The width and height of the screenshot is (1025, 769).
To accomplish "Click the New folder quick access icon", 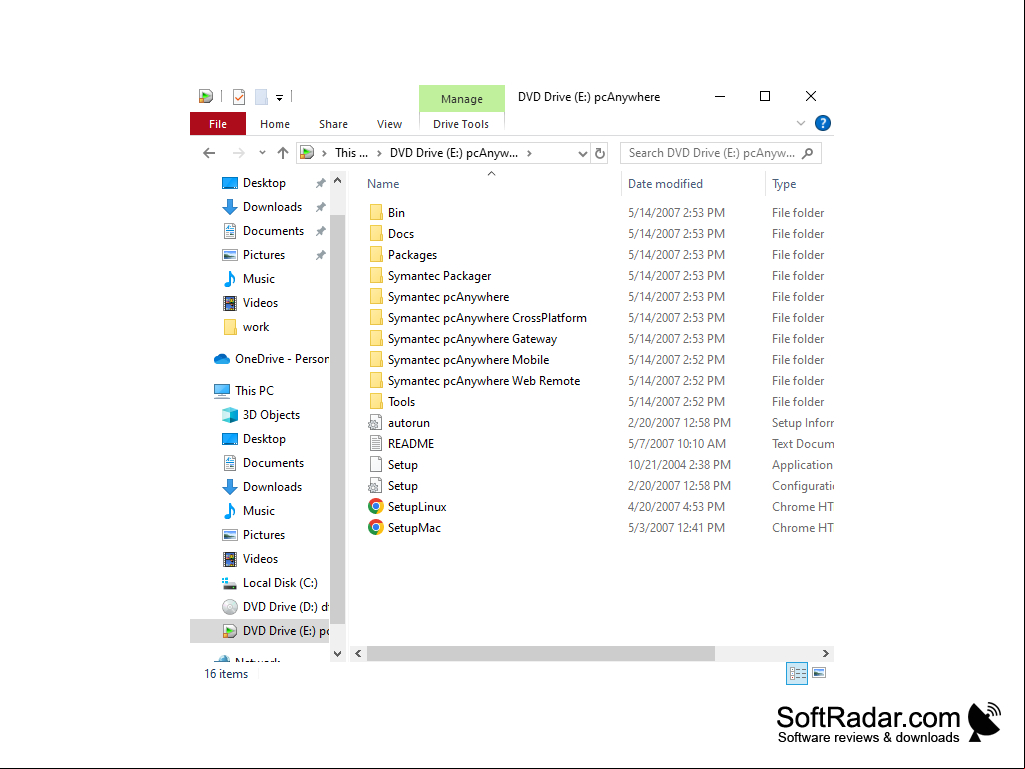I will point(261,97).
